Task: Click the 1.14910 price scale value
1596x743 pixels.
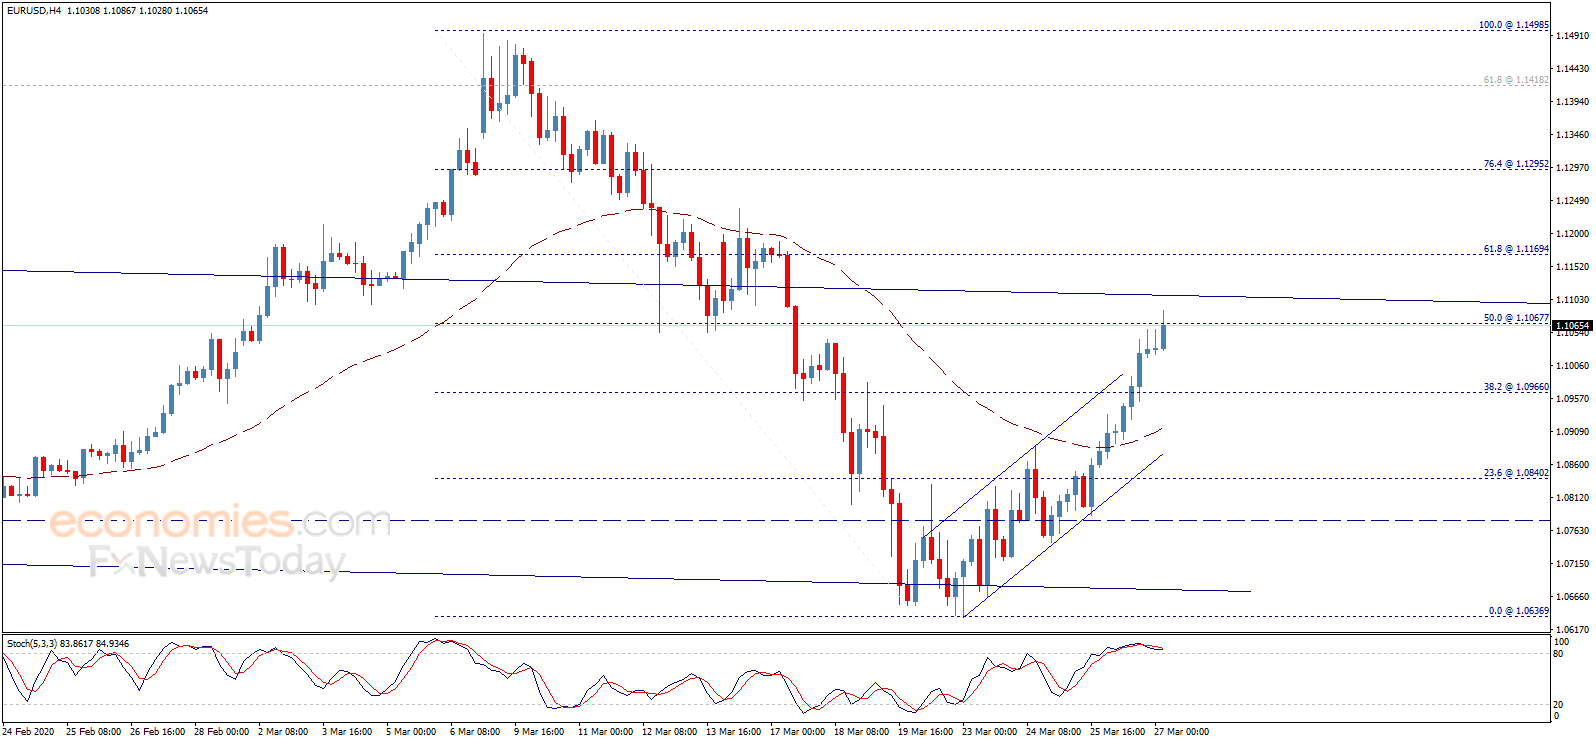Action: (1573, 36)
